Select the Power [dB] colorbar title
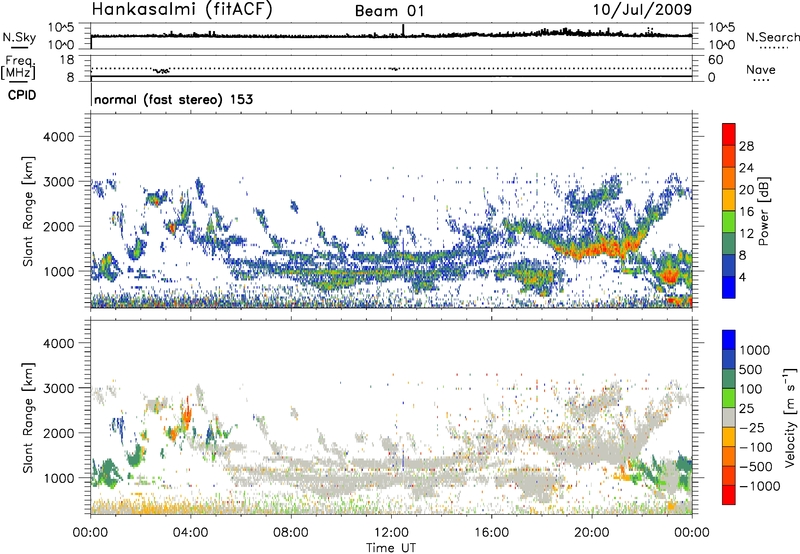Image resolution: width=800 pixels, height=554 pixels. point(763,211)
